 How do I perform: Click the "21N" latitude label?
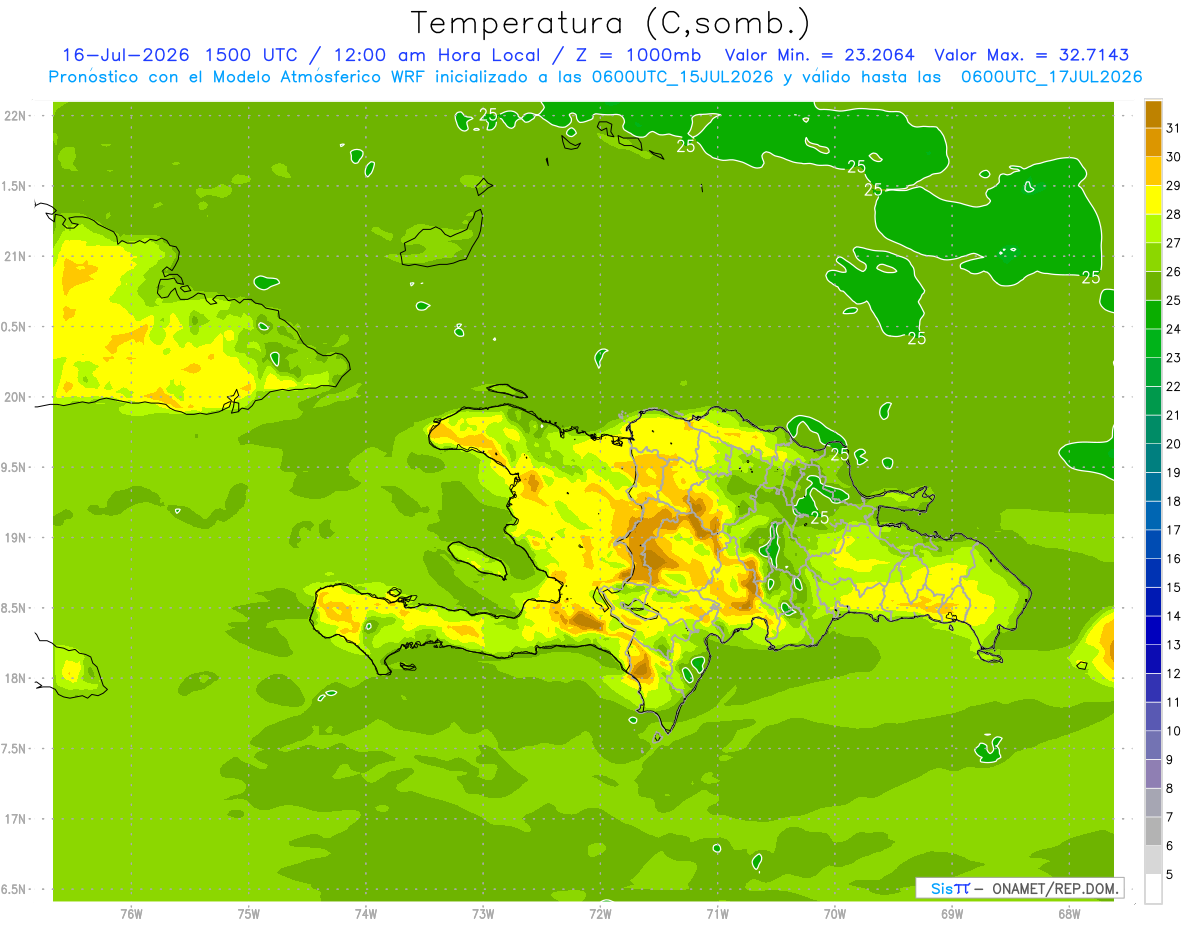pyautogui.click(x=14, y=257)
